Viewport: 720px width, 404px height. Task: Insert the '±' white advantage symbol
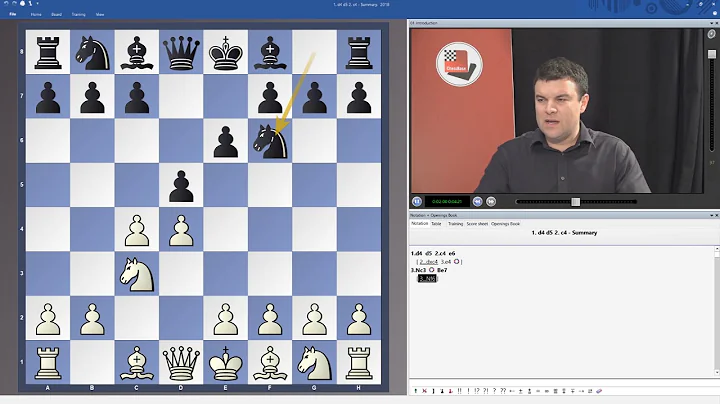[520, 391]
